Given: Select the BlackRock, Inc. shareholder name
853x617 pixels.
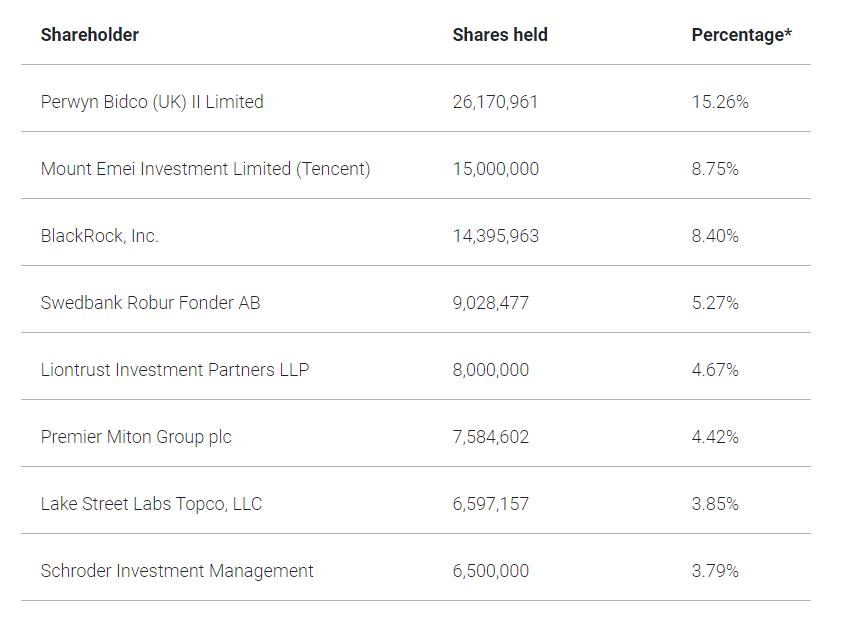Looking at the screenshot, I should coord(99,236).
